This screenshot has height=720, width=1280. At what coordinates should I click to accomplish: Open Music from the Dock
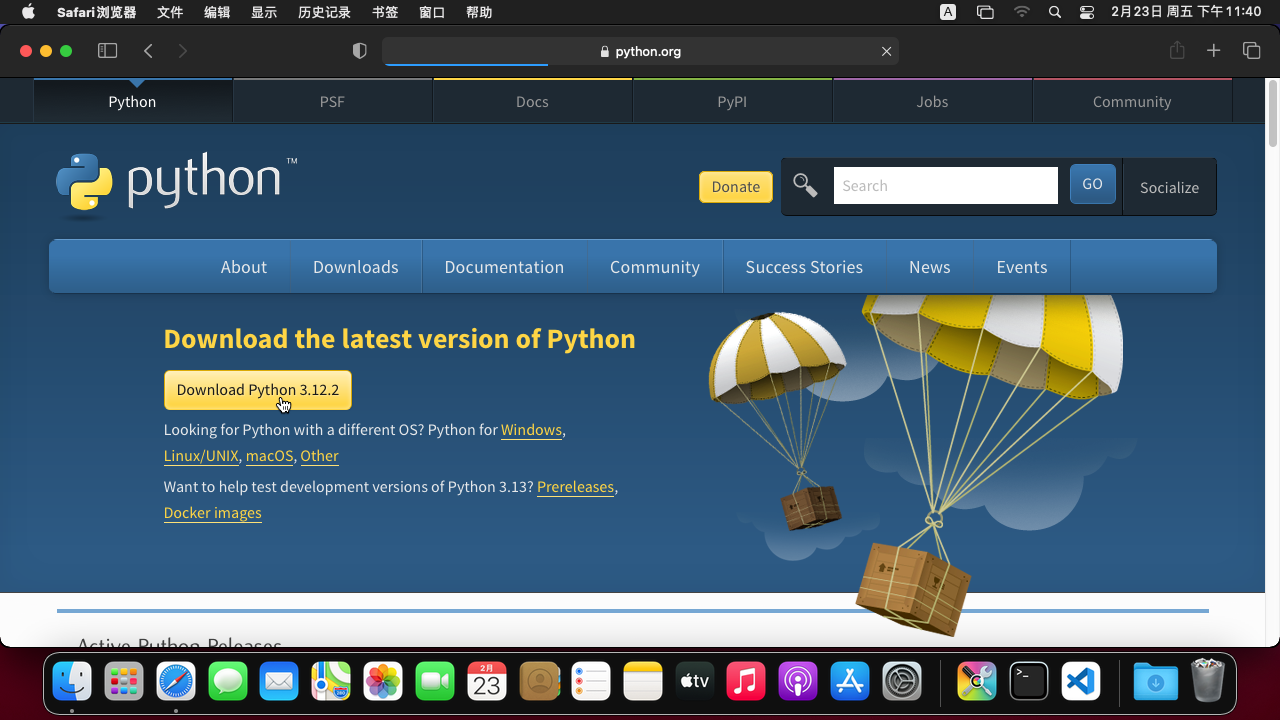(746, 682)
